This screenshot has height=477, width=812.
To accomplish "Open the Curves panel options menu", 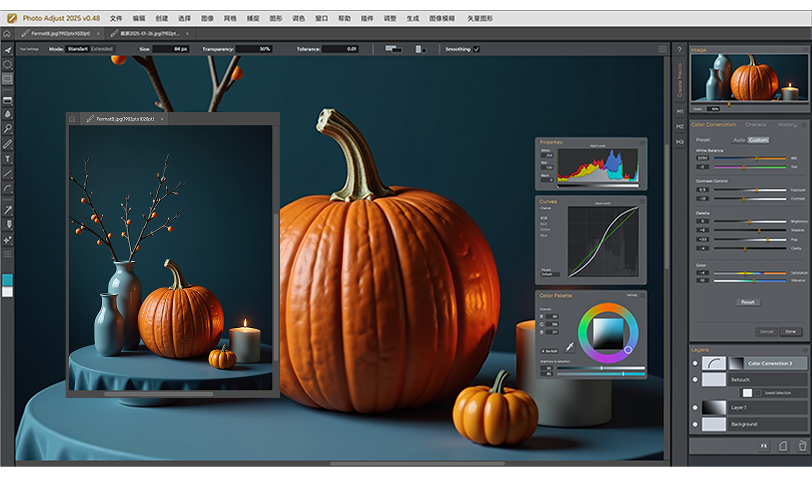I will (x=641, y=201).
